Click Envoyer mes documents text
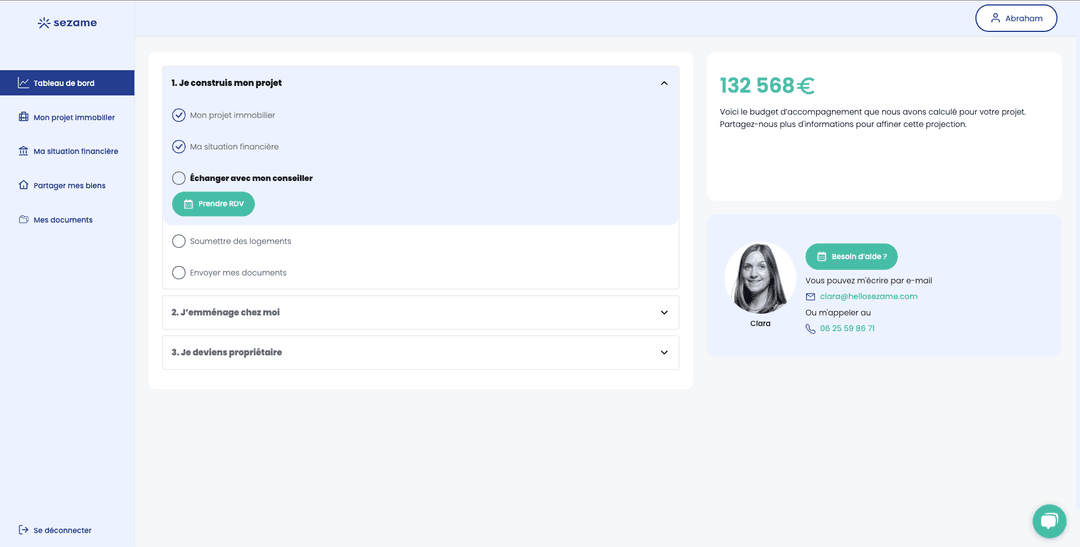This screenshot has height=547, width=1080. click(x=238, y=273)
